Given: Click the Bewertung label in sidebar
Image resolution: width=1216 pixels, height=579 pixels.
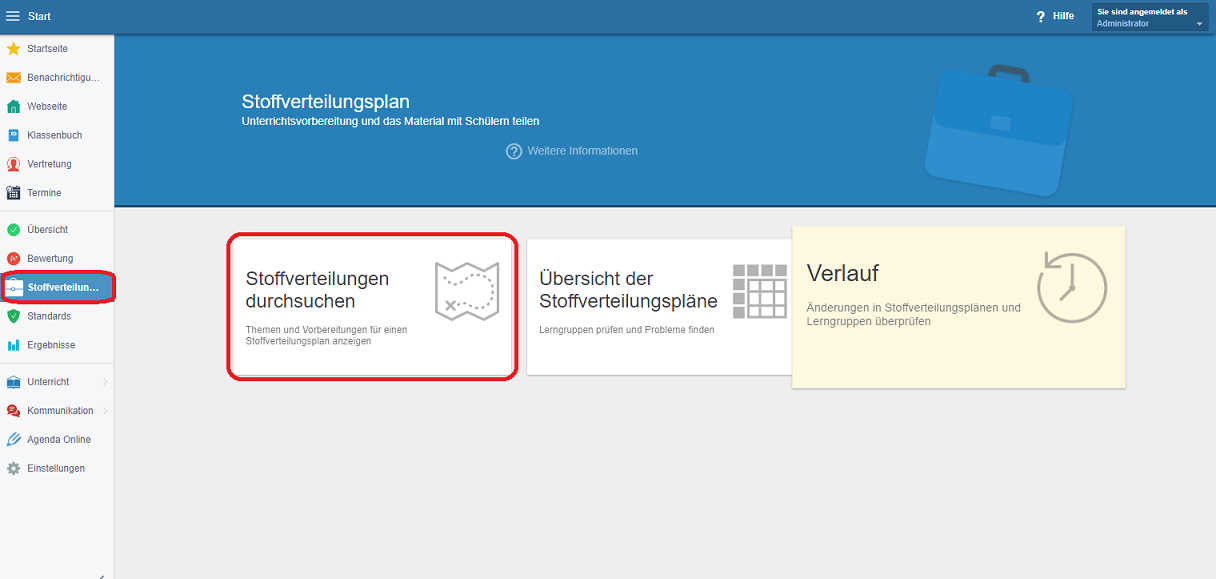Looking at the screenshot, I should [x=50, y=259].
